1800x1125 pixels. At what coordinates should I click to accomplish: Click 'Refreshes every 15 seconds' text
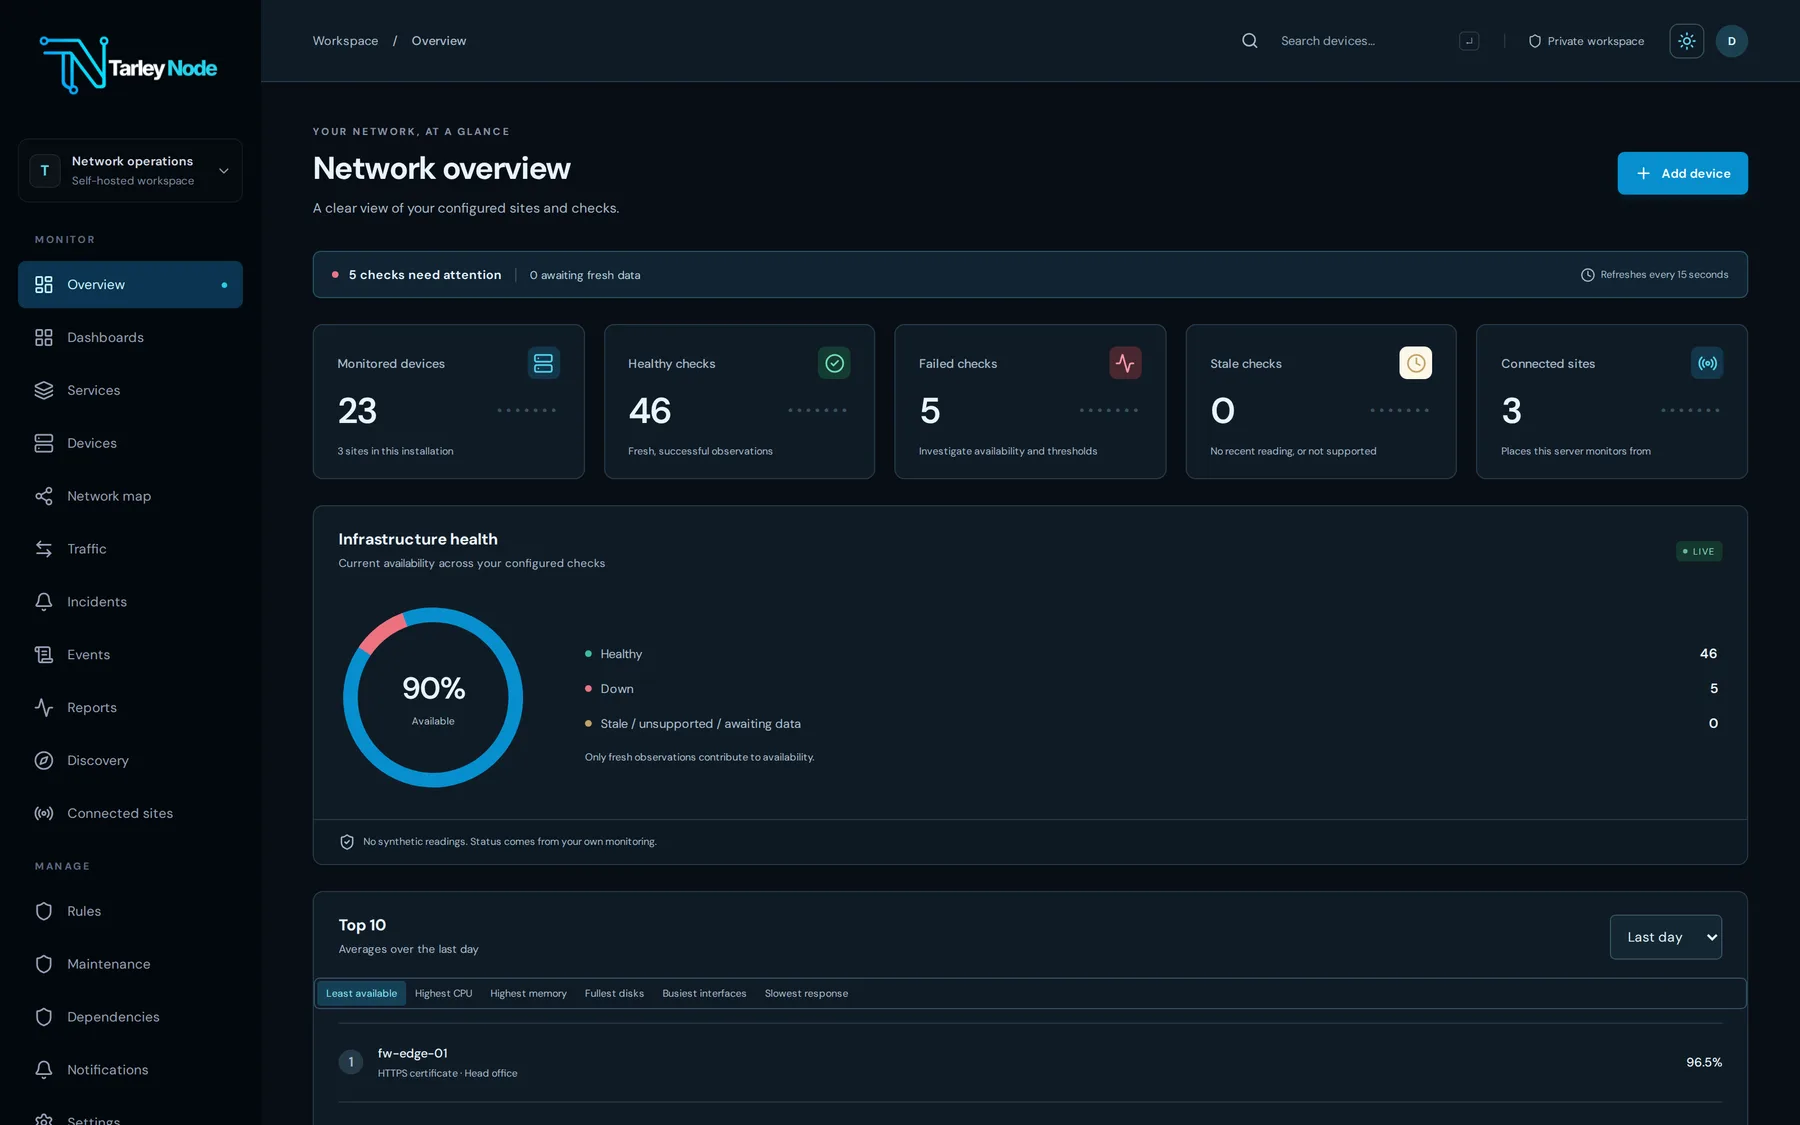[1664, 275]
